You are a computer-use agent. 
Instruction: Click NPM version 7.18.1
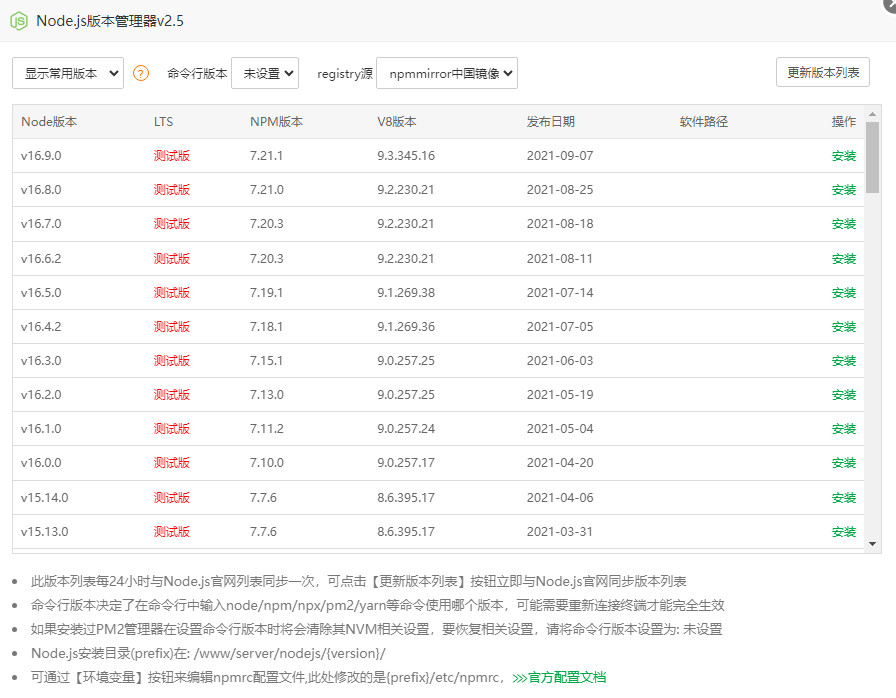pyautogui.click(x=266, y=327)
